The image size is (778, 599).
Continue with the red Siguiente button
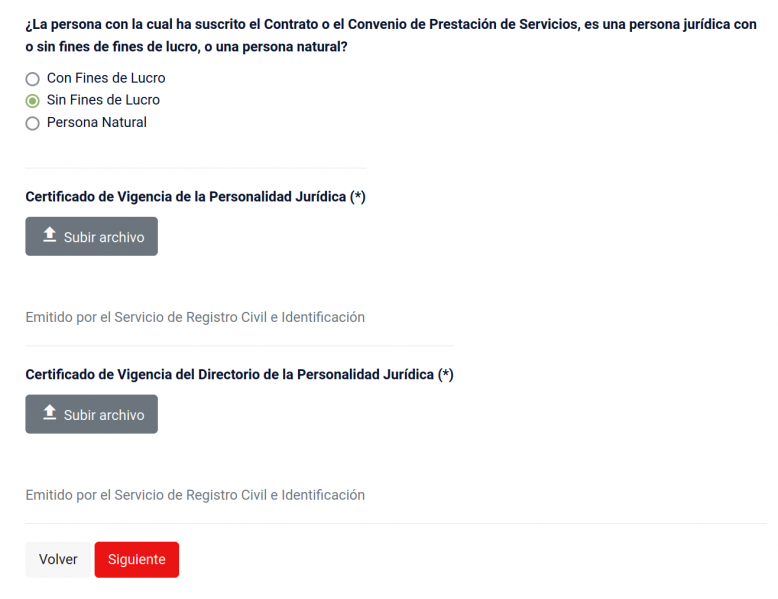(x=136, y=560)
